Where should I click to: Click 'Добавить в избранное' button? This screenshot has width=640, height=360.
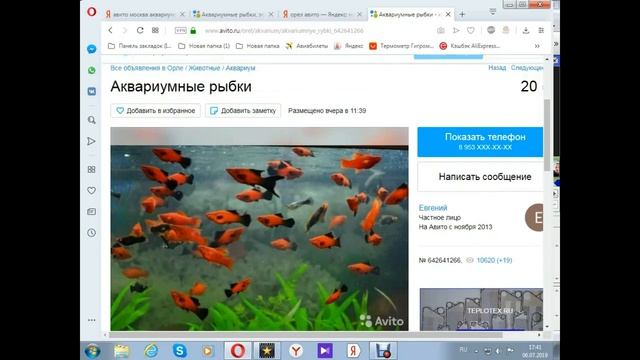coord(156,111)
